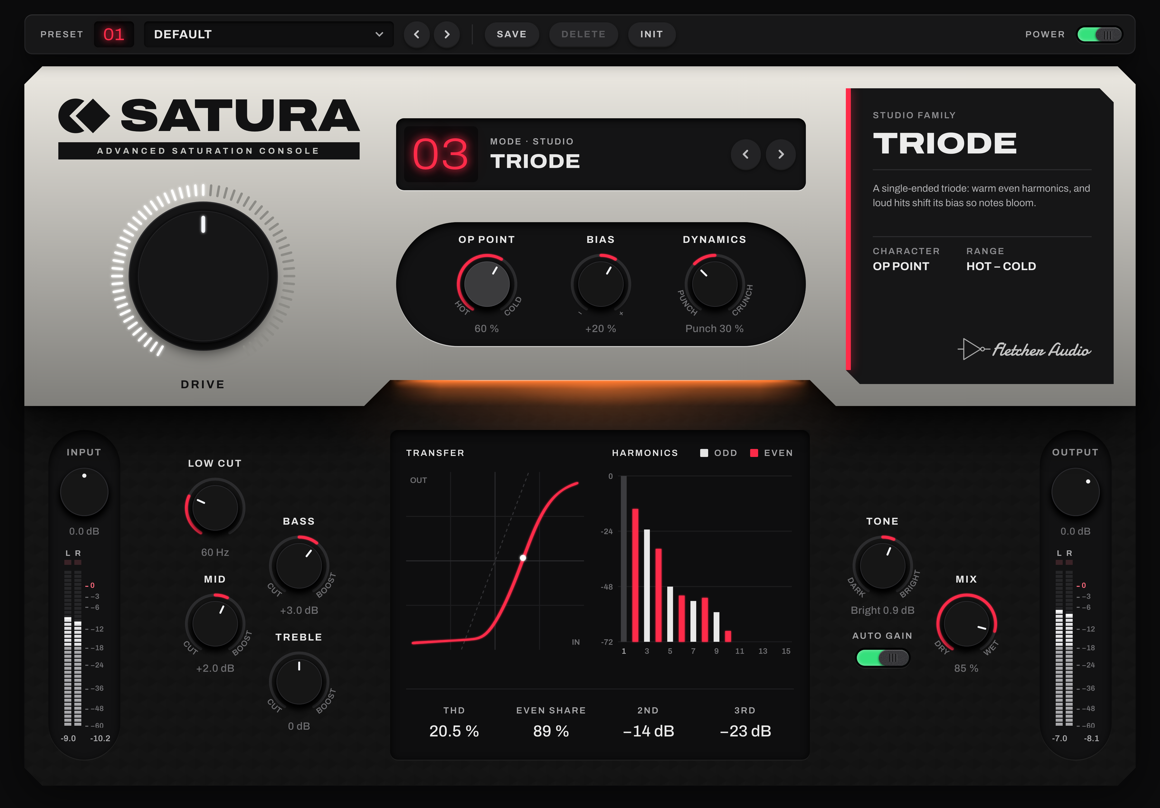
Task: Click the EVEN harmonics legend swatch
Action: pyautogui.click(x=754, y=453)
